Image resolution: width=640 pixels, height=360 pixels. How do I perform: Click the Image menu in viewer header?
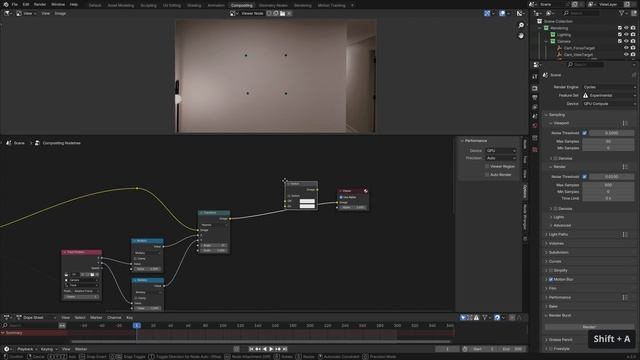click(60, 13)
